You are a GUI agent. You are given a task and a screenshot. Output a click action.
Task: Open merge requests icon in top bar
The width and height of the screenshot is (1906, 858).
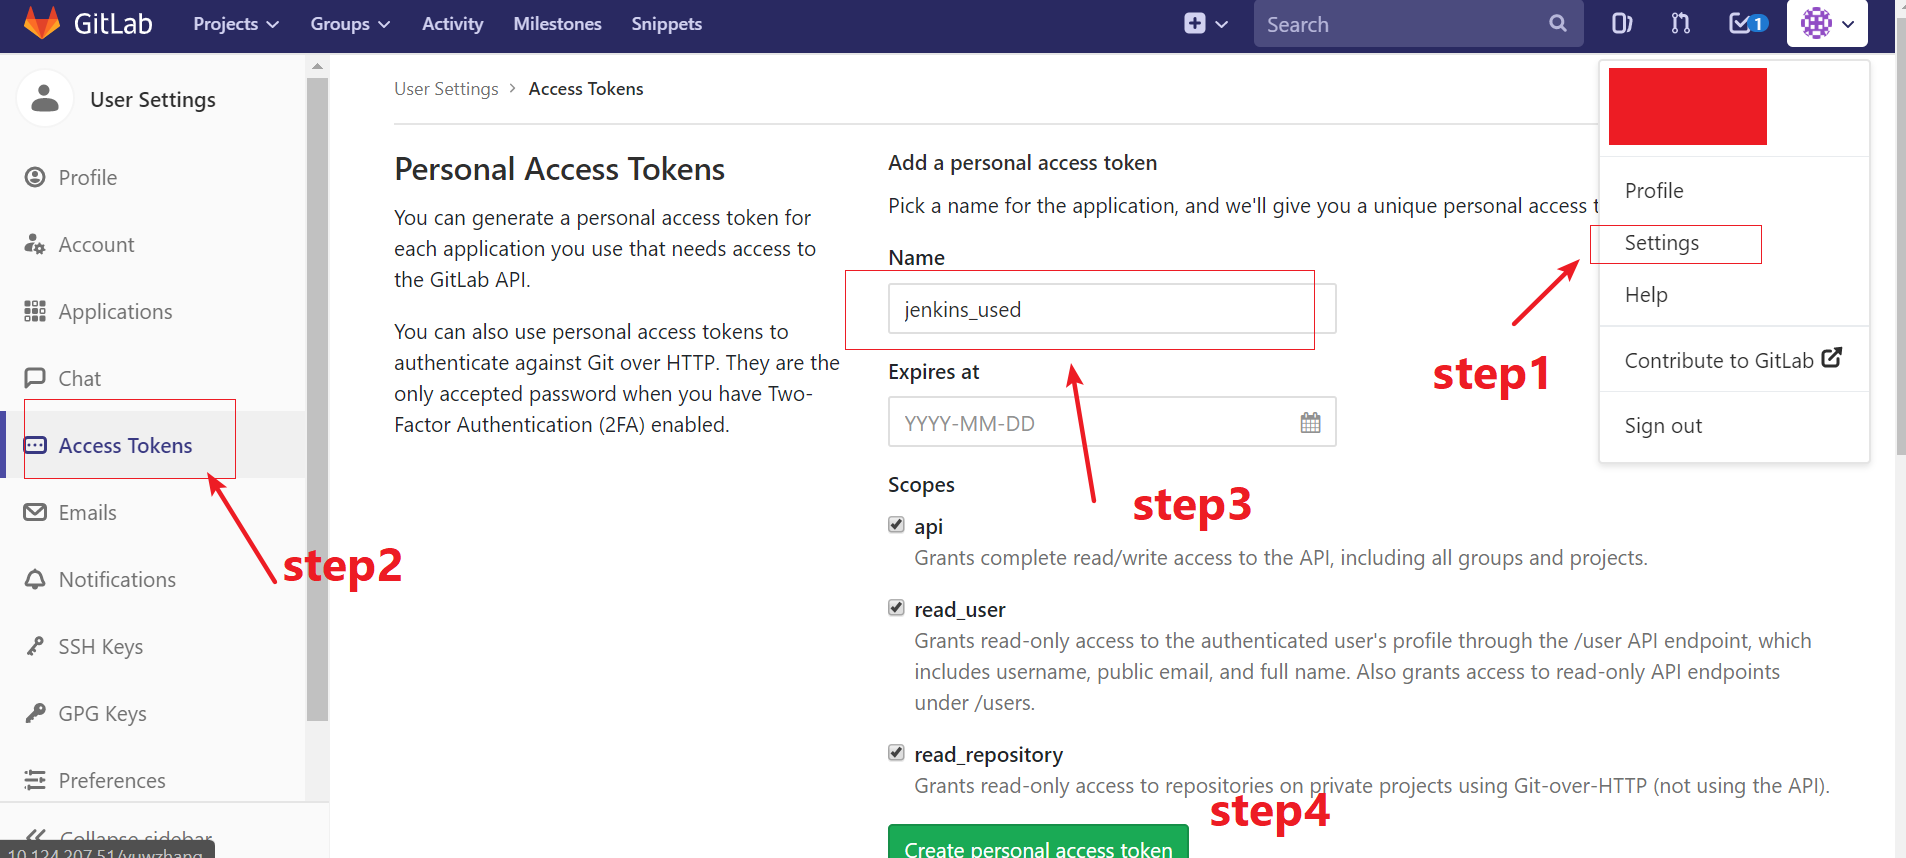point(1681,24)
